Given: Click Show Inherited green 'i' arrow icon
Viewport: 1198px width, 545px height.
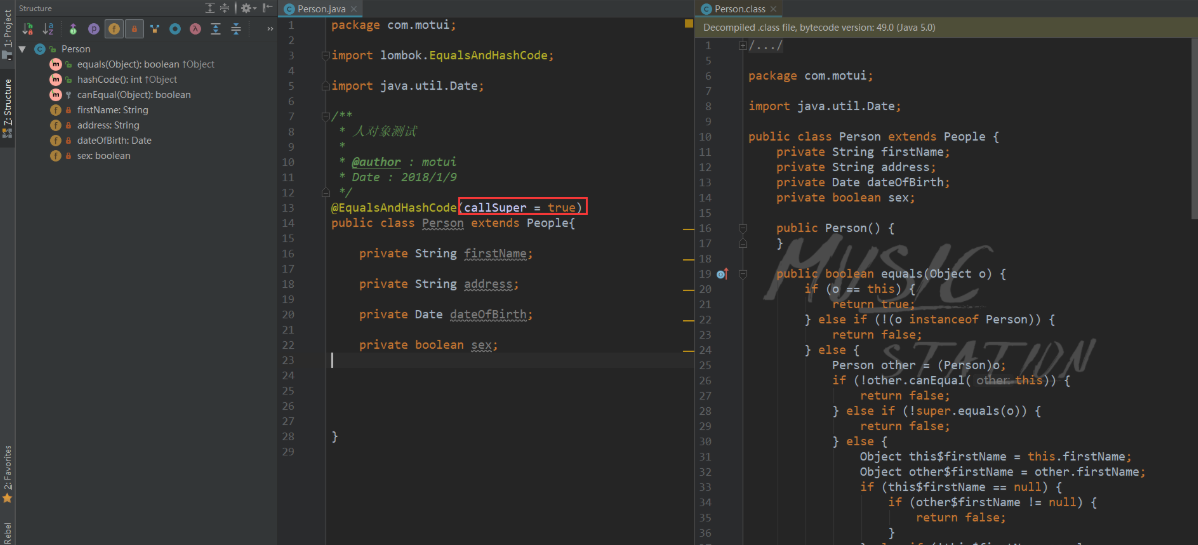Looking at the screenshot, I should (73, 29).
